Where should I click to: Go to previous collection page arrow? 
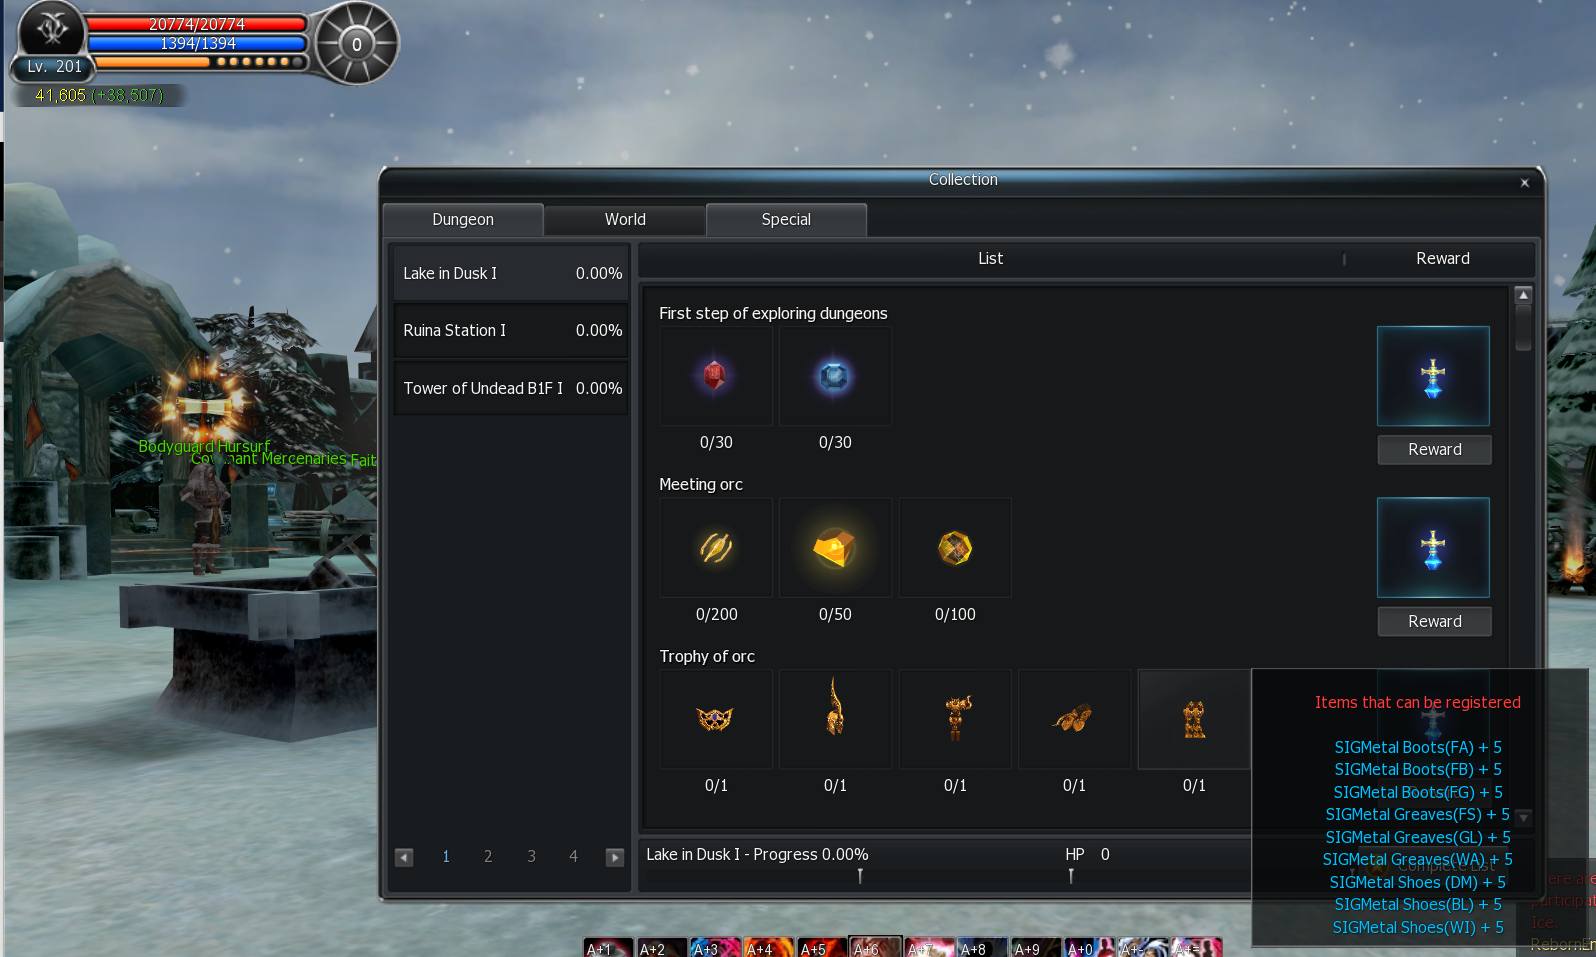[404, 857]
